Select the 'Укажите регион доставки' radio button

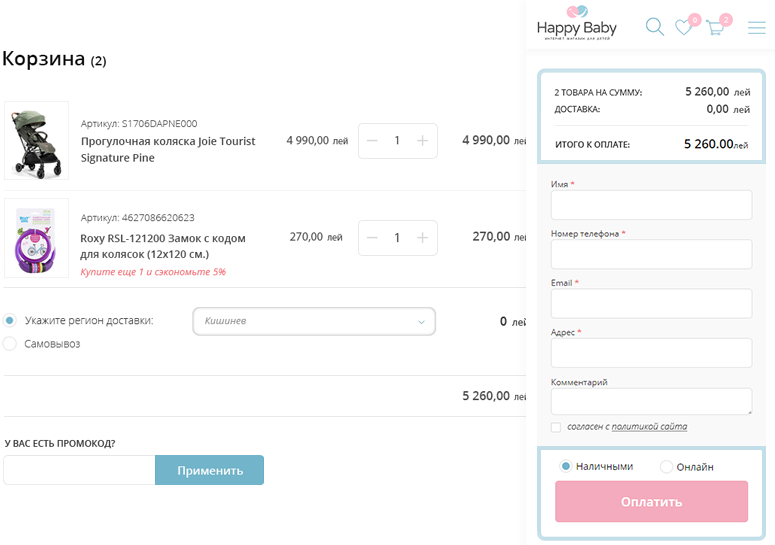point(9,320)
